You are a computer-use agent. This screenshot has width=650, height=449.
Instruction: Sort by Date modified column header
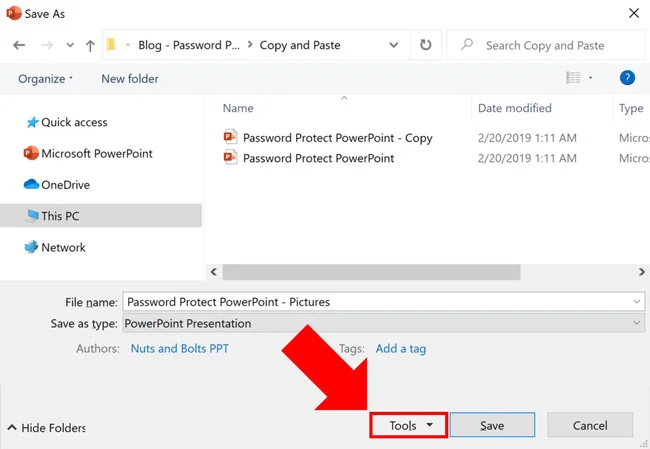pos(514,108)
